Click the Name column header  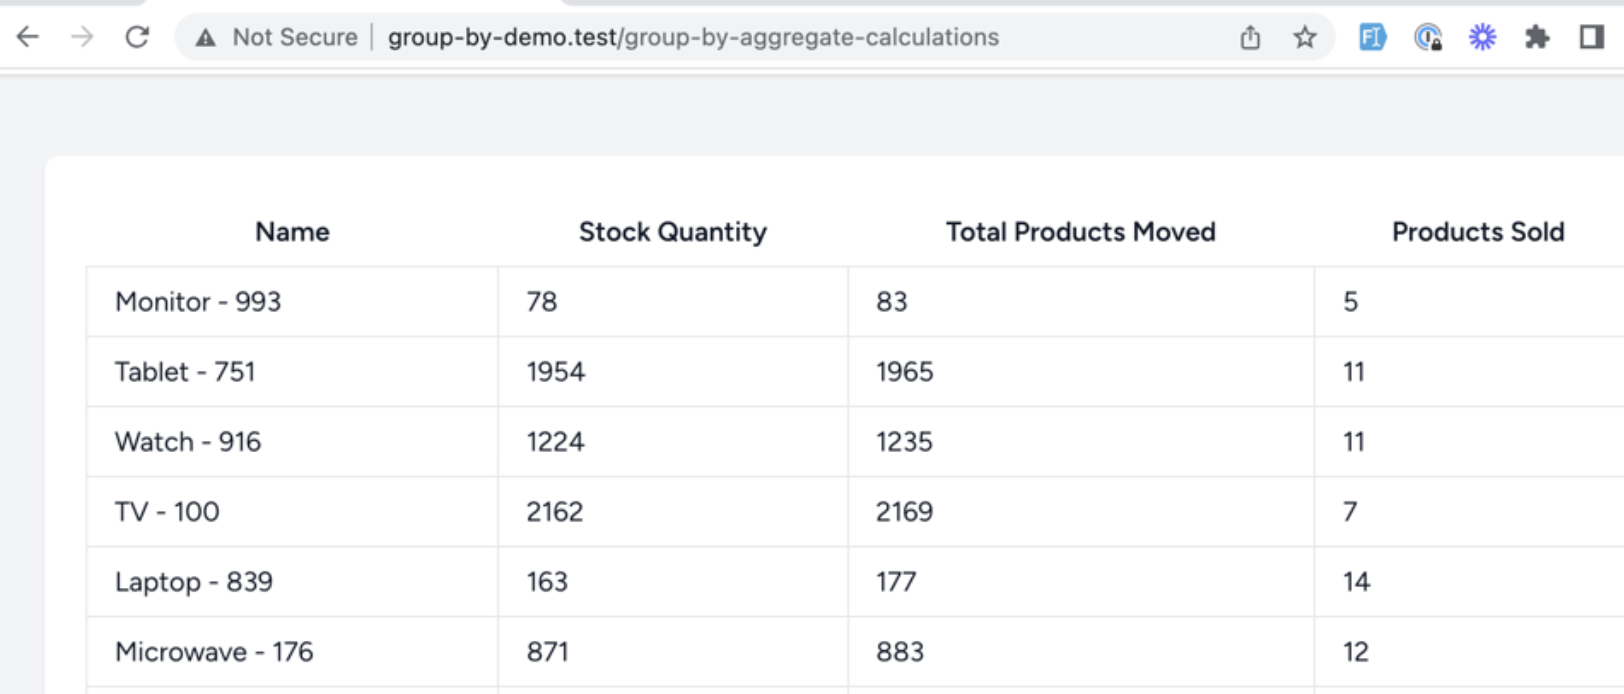(292, 232)
